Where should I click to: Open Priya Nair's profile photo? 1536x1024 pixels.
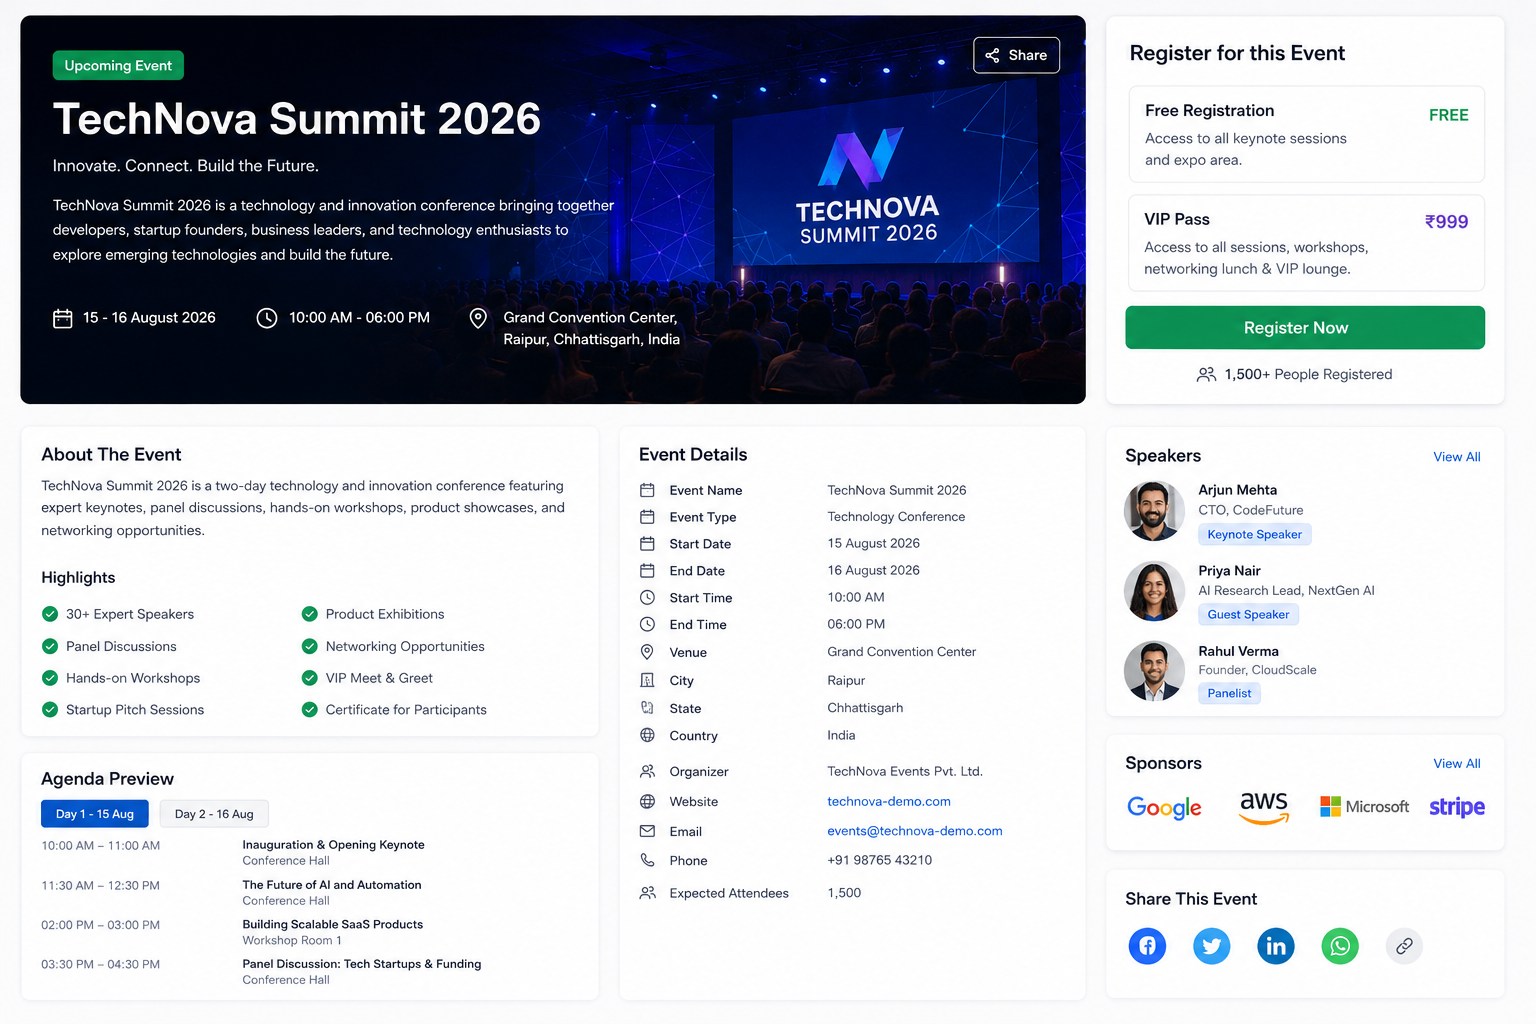[1155, 591]
